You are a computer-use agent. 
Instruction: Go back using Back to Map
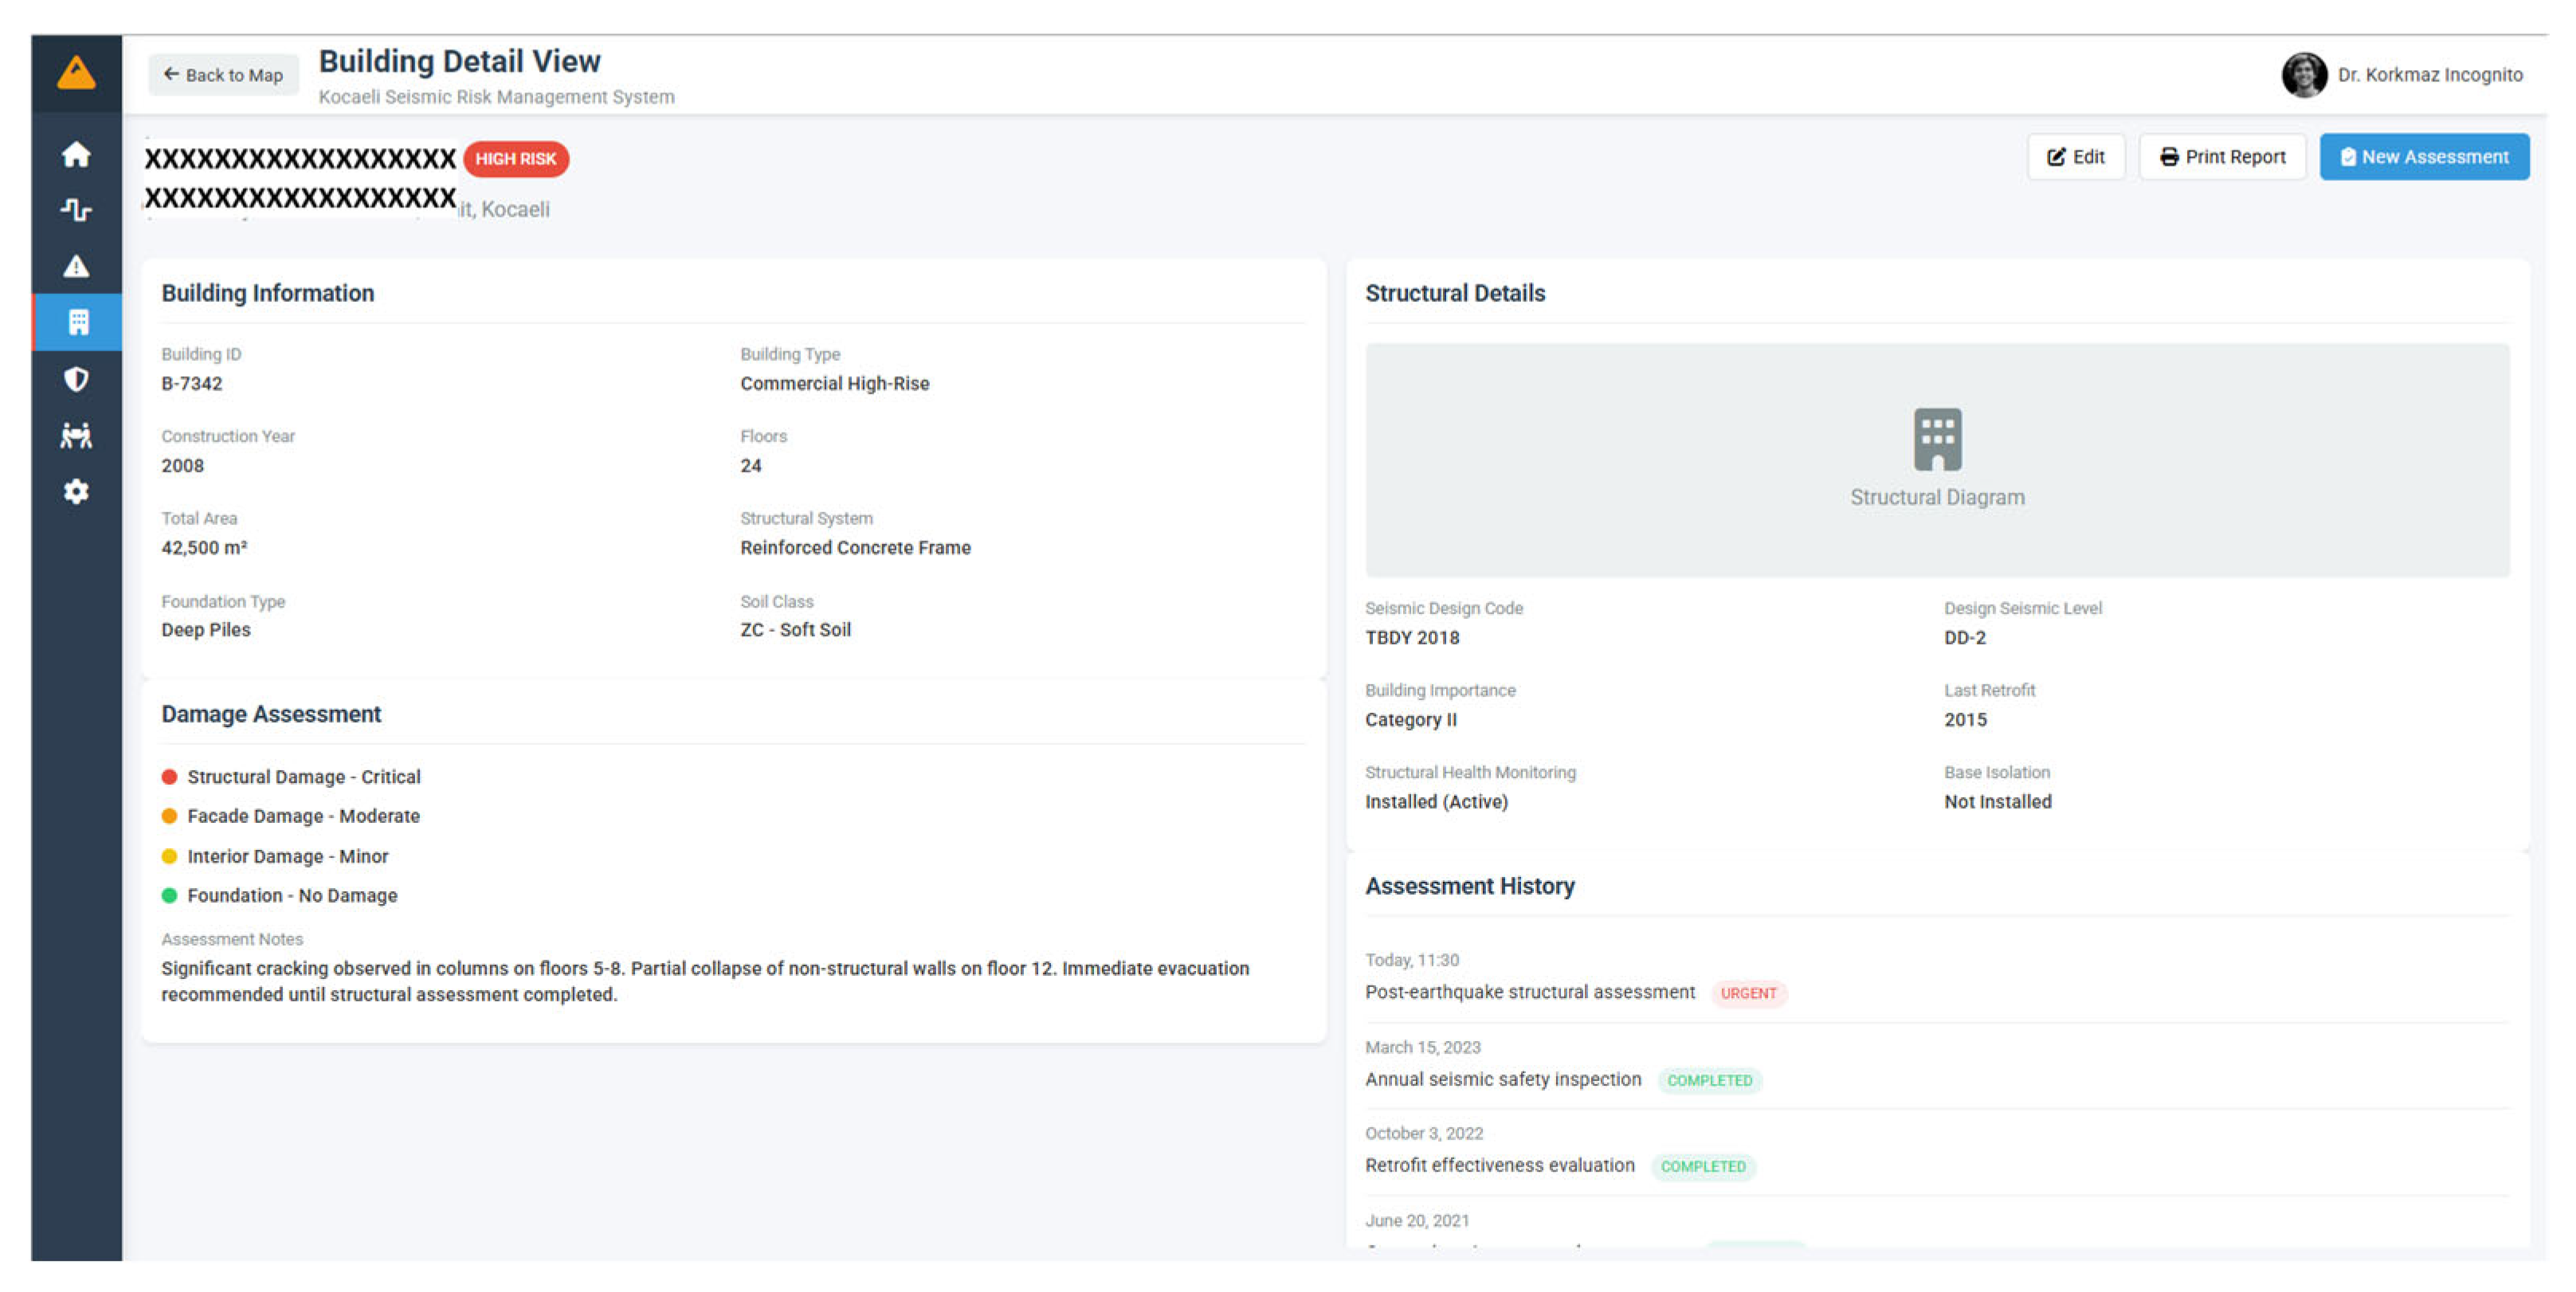click(223, 75)
